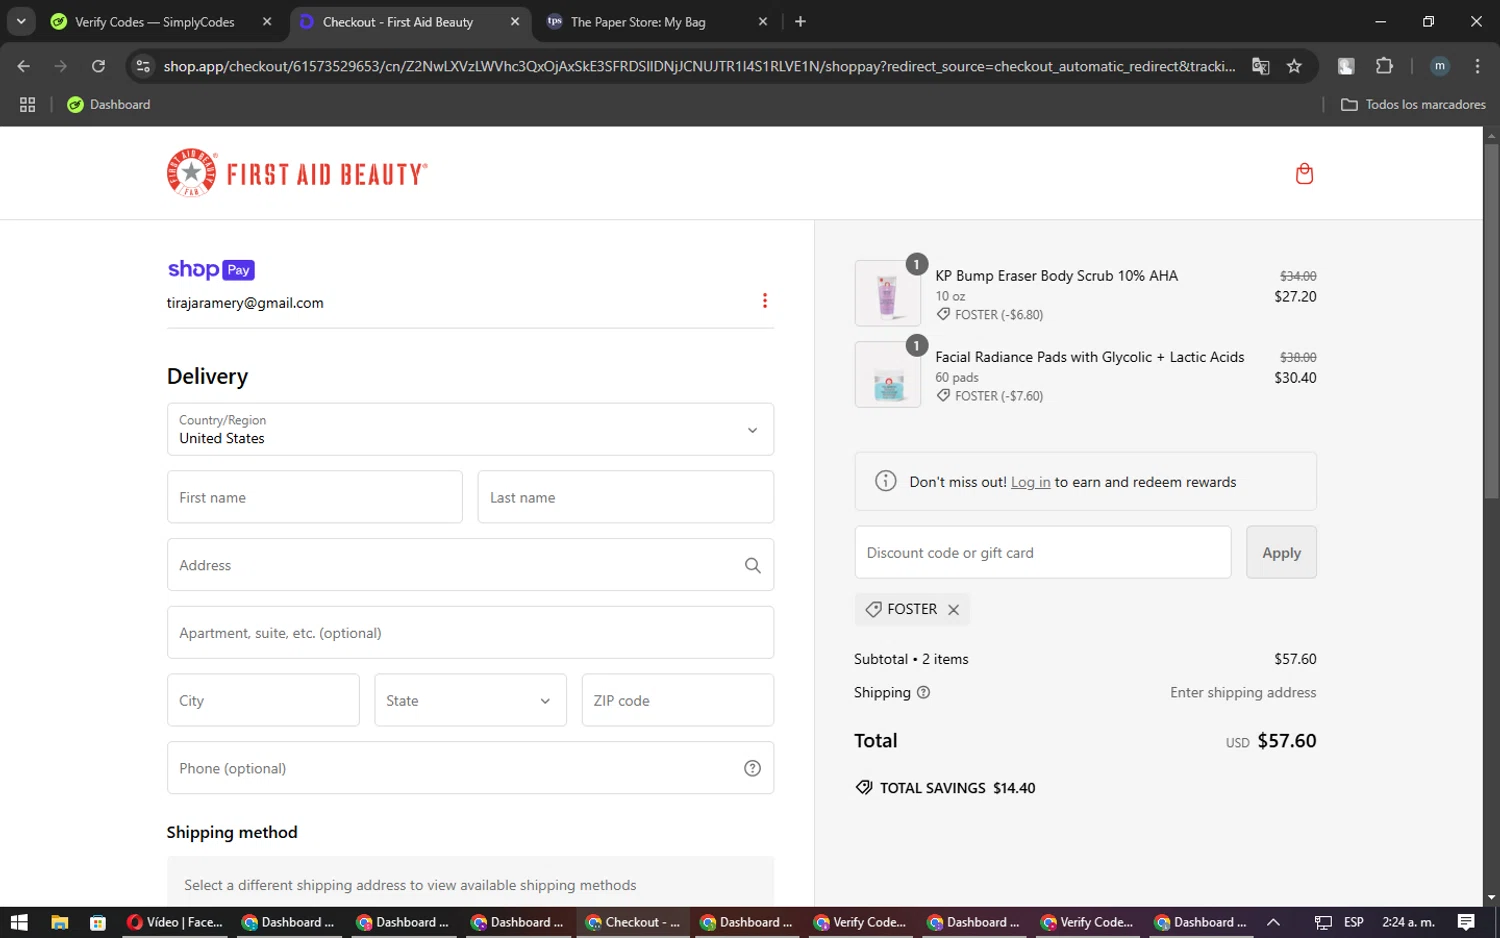Click the Apply discount button

(x=1281, y=552)
